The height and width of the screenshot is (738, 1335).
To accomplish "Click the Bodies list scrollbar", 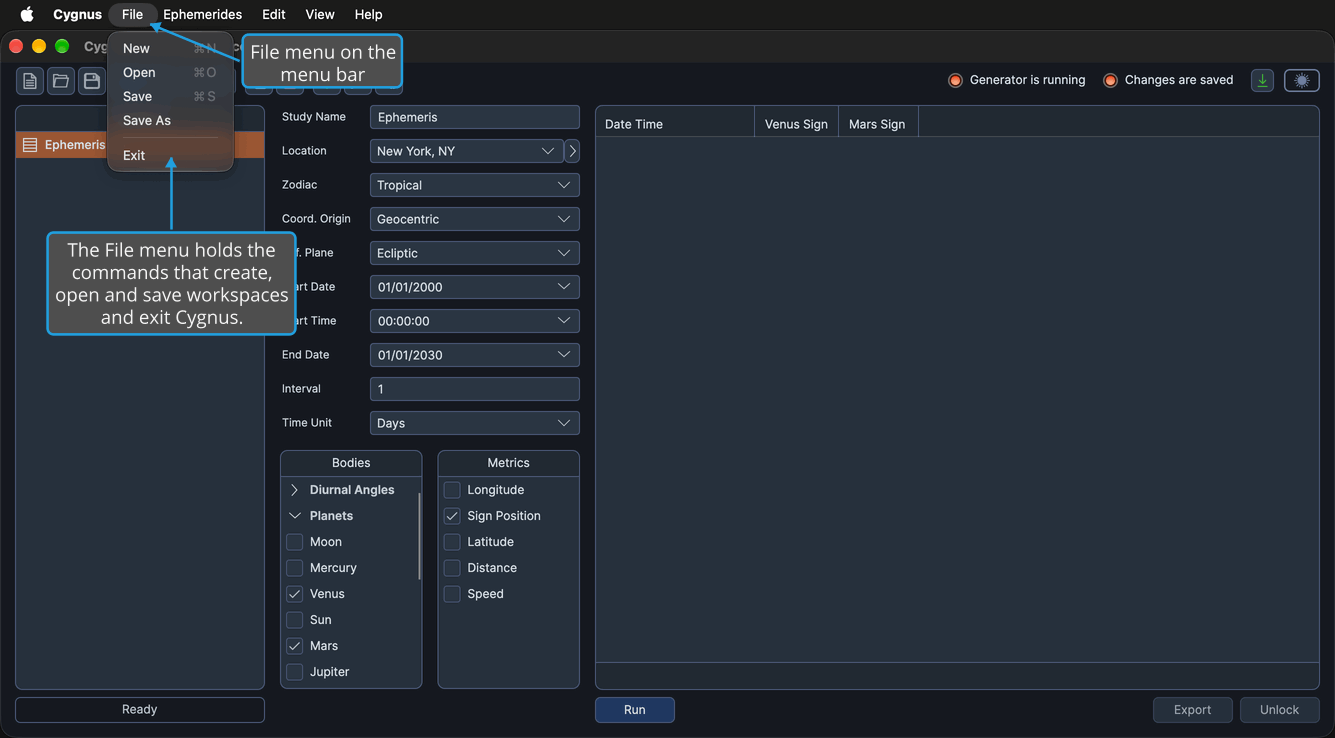I will click(x=419, y=536).
